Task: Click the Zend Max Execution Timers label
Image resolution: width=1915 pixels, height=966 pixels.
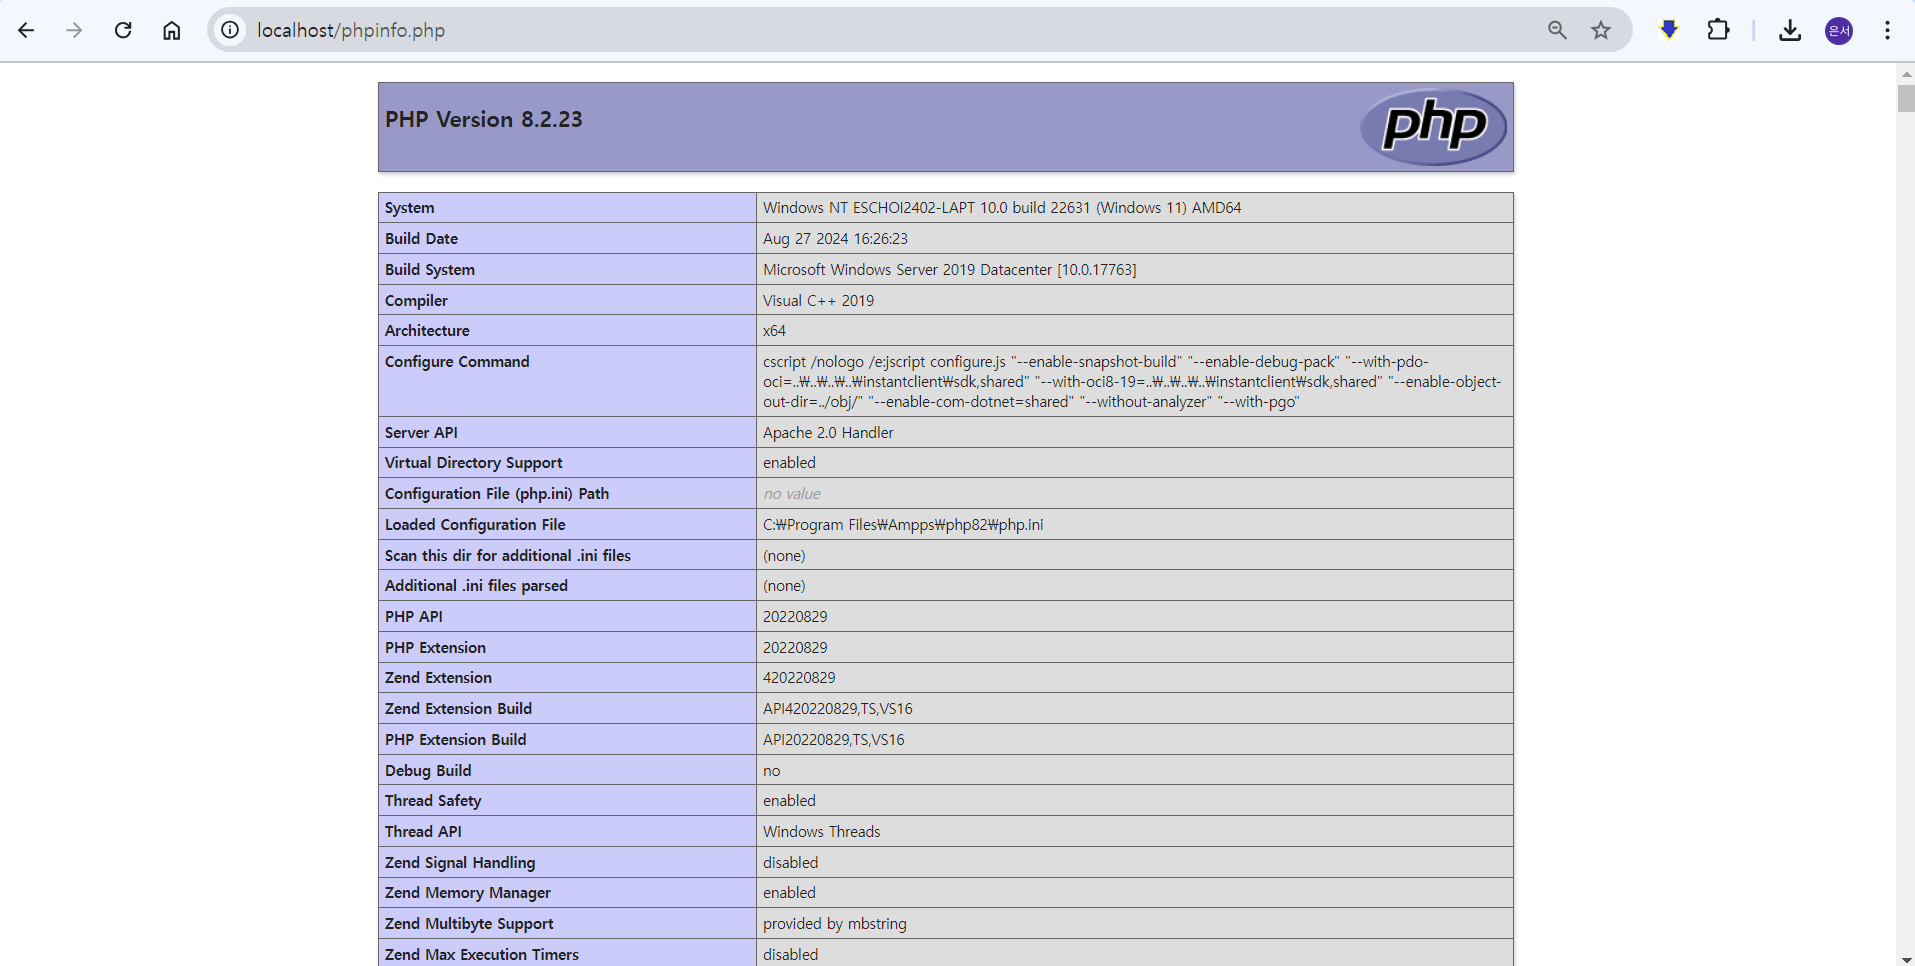Action: point(482,955)
